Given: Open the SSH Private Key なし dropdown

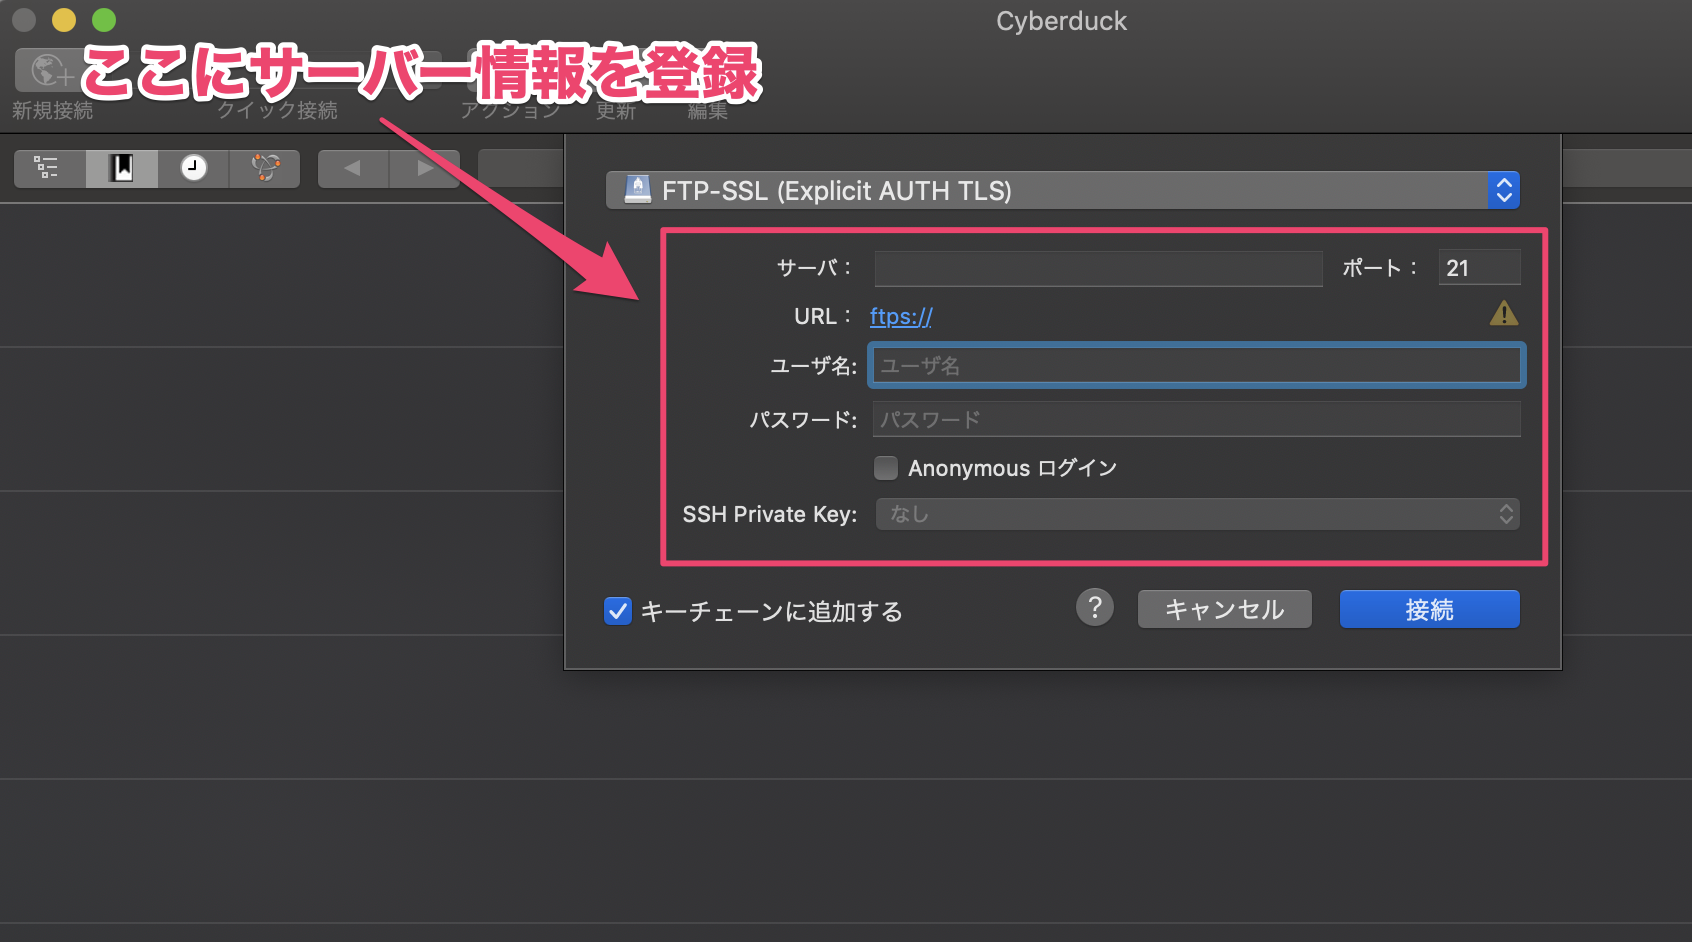Looking at the screenshot, I should 1196,514.
